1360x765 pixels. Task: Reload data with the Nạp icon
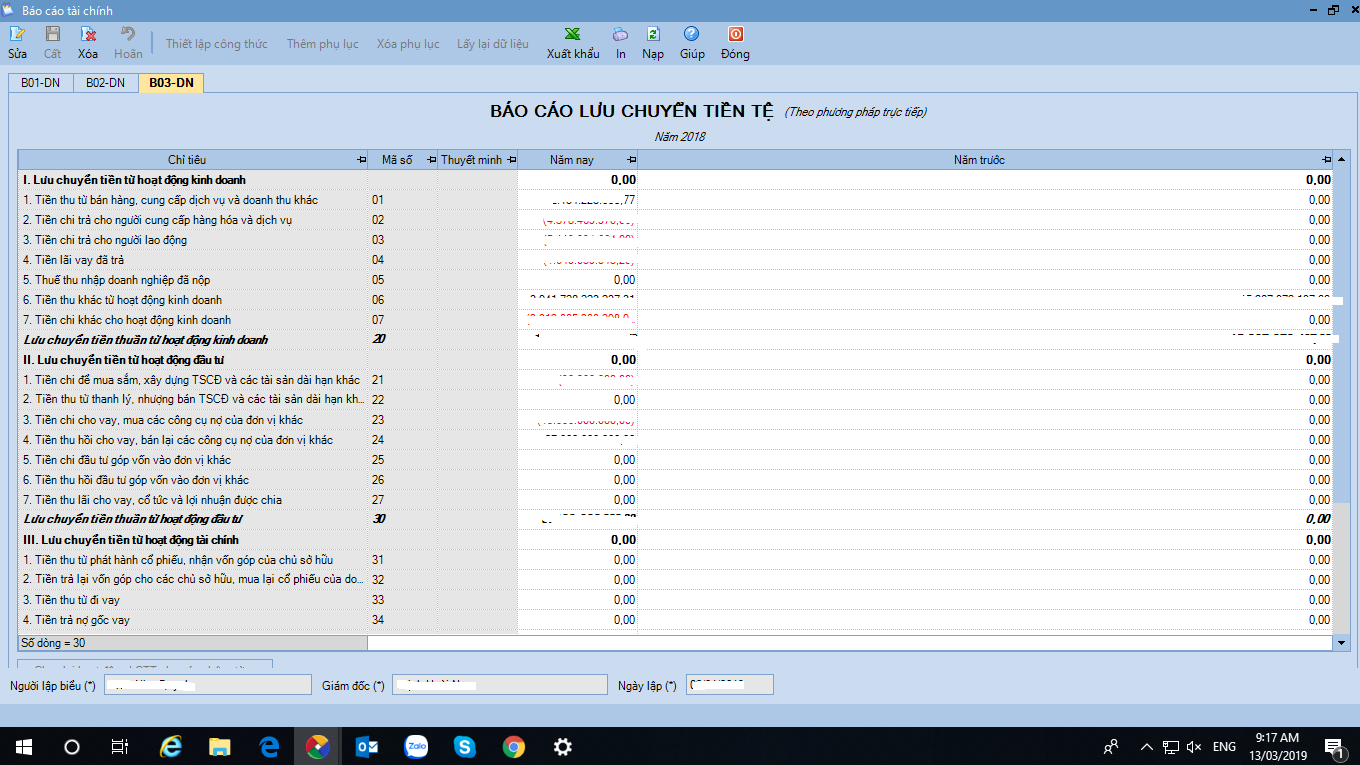click(x=653, y=35)
